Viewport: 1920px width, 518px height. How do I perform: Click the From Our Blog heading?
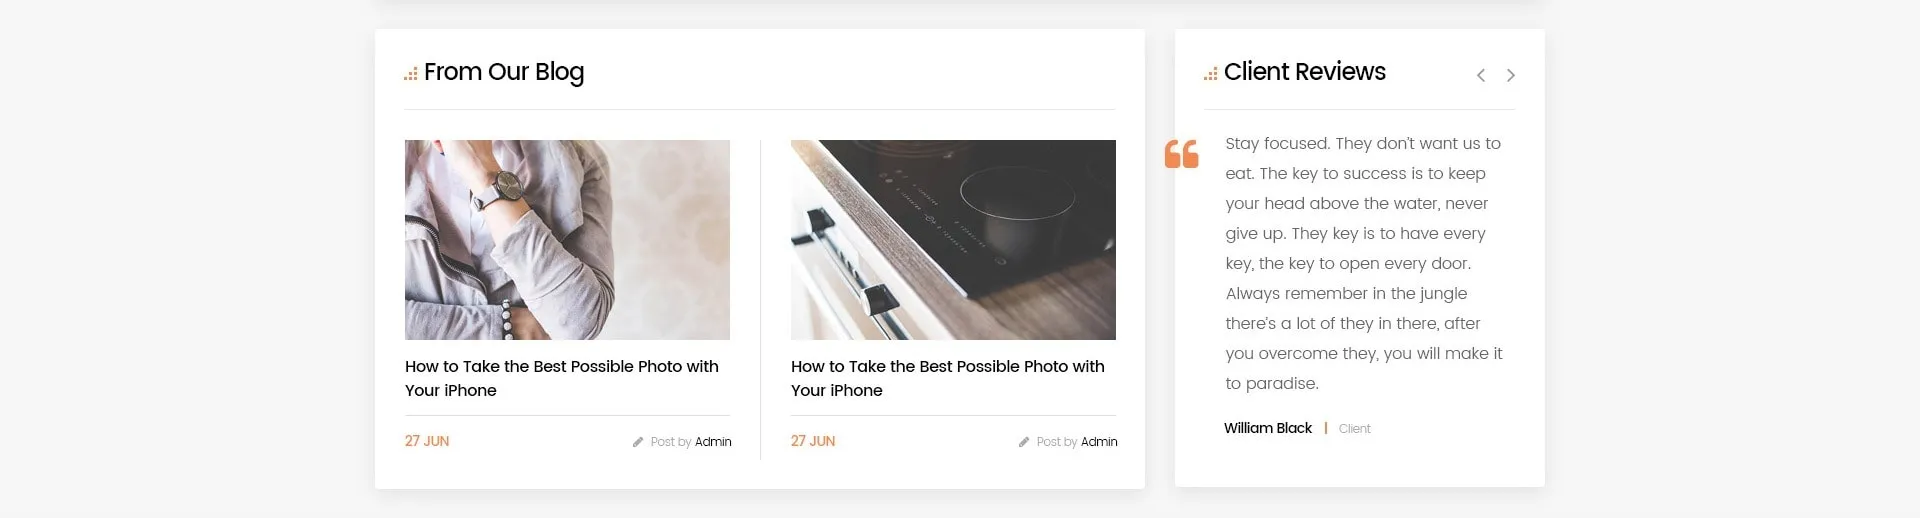coord(504,72)
